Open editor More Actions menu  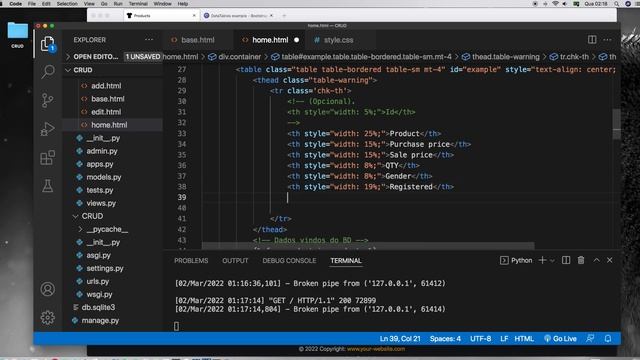pos(607,40)
